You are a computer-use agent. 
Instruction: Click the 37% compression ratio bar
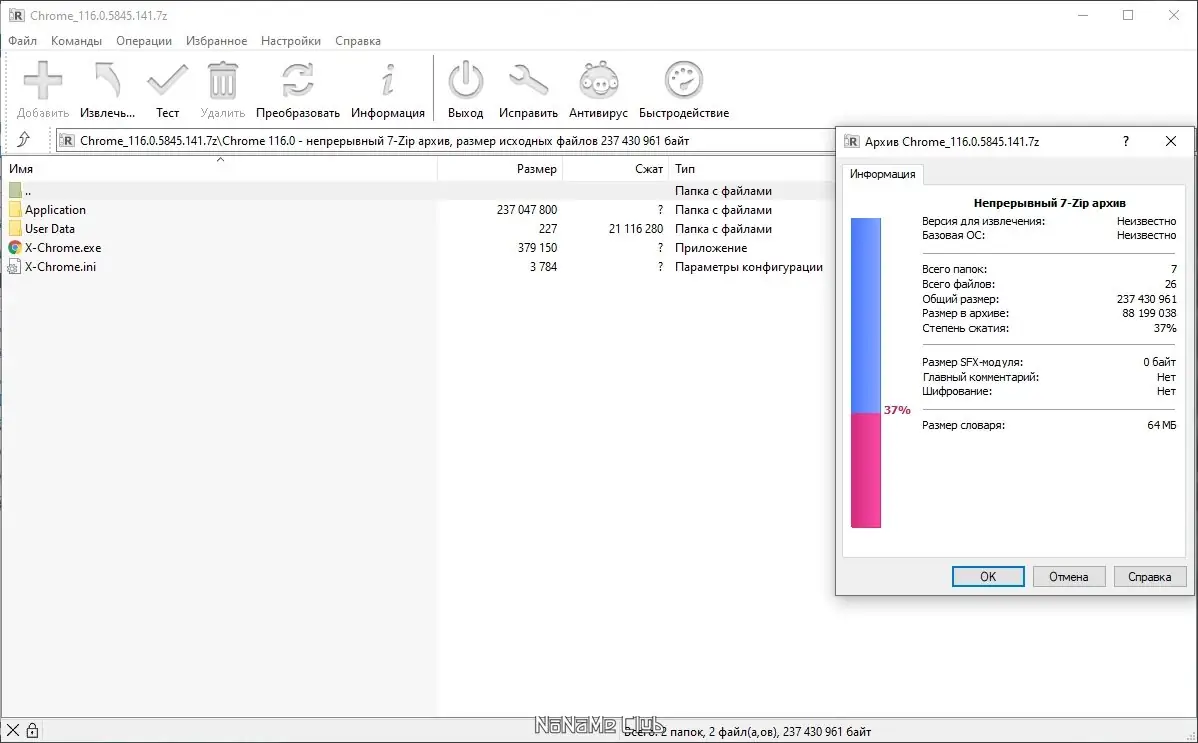coord(866,373)
